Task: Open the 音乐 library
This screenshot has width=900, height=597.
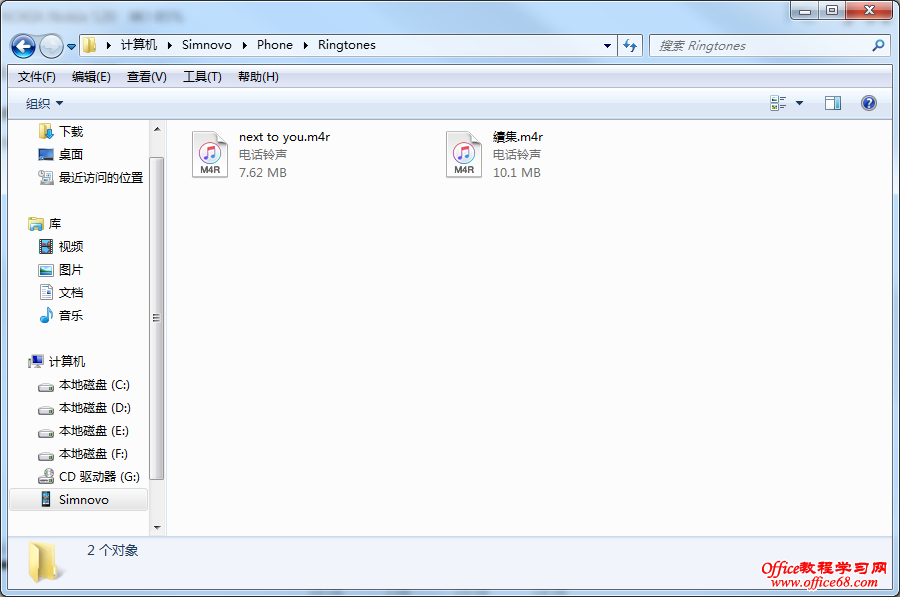Action: [71, 316]
